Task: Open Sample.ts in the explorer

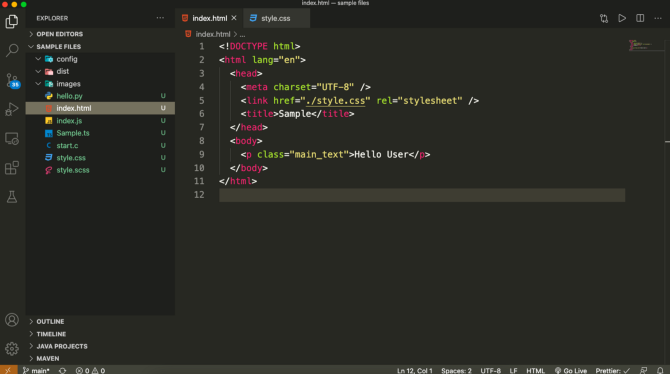Action: pos(73,133)
